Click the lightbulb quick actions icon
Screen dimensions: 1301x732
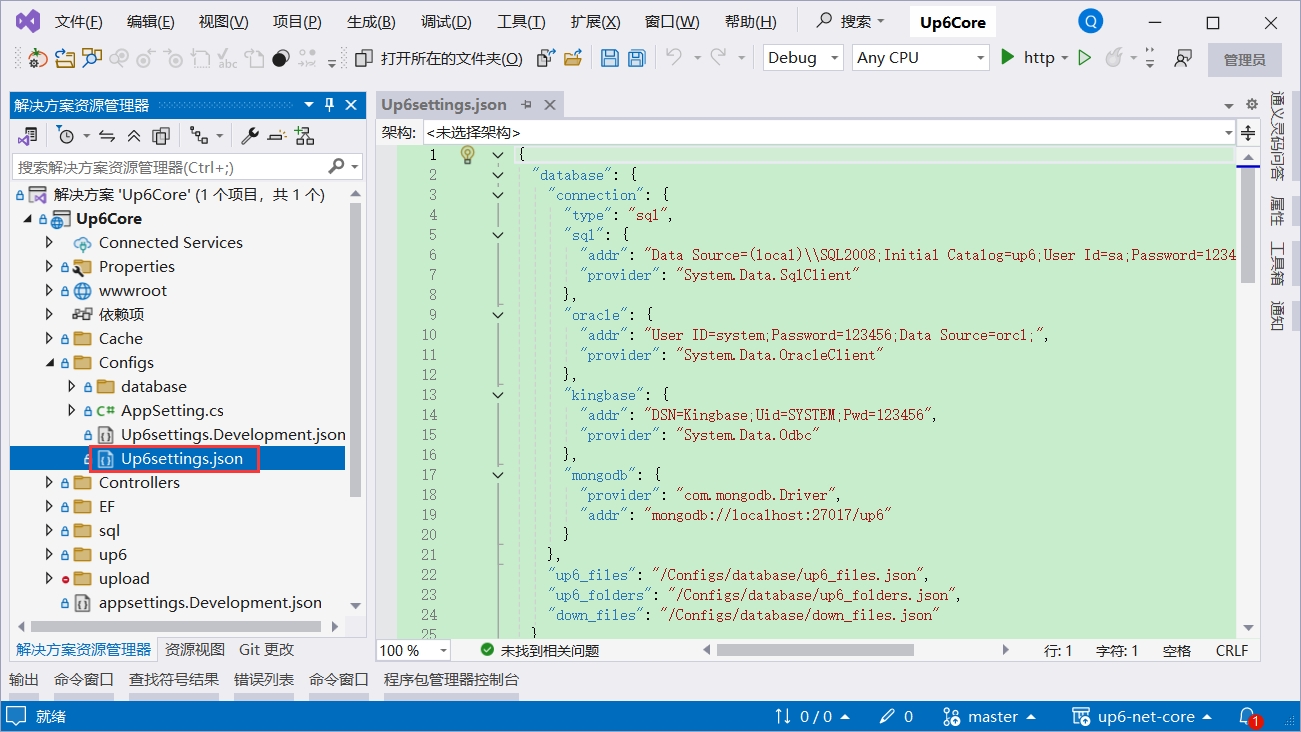coord(467,155)
